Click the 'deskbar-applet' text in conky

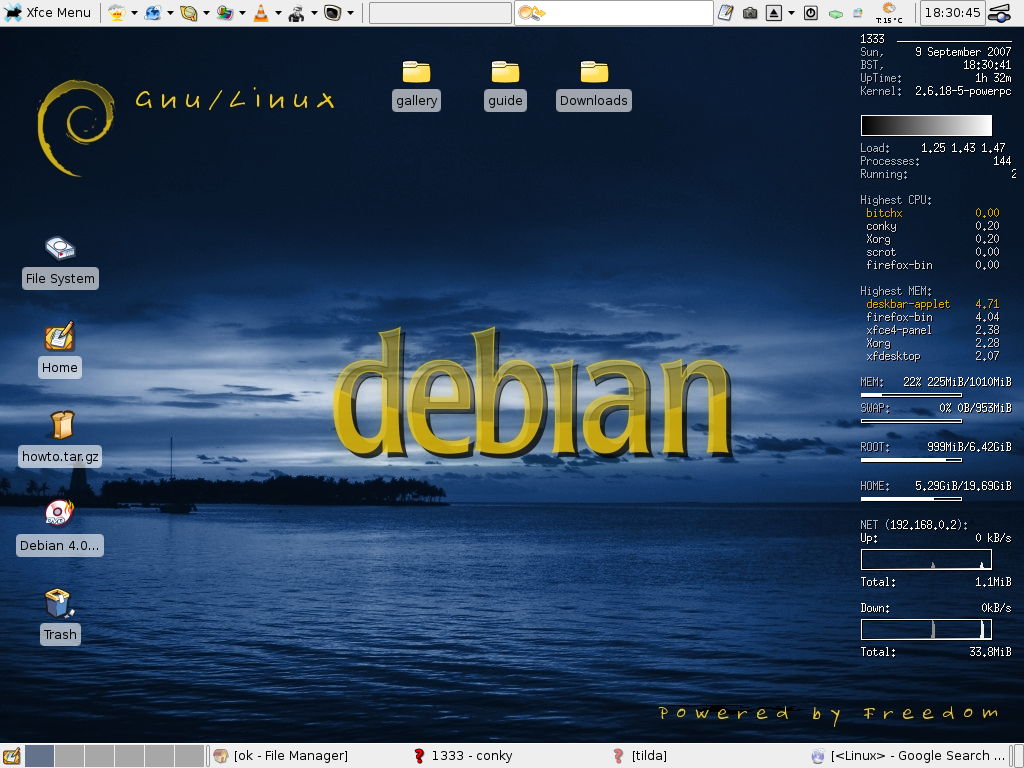point(908,304)
